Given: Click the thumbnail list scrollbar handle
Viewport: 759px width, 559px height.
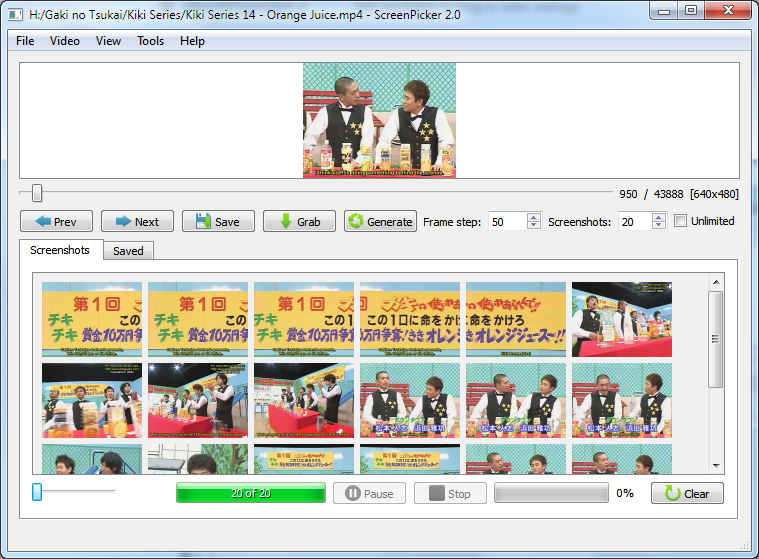Looking at the screenshot, I should tap(715, 339).
